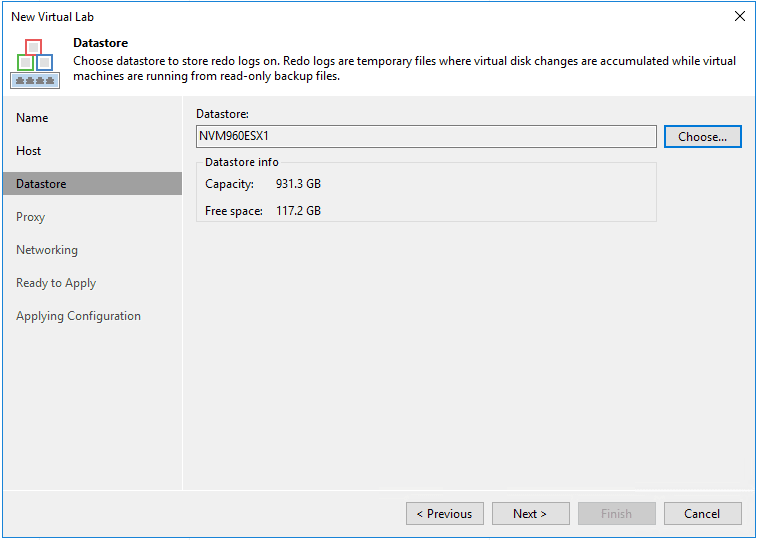Go to the Name step

pyautogui.click(x=32, y=118)
